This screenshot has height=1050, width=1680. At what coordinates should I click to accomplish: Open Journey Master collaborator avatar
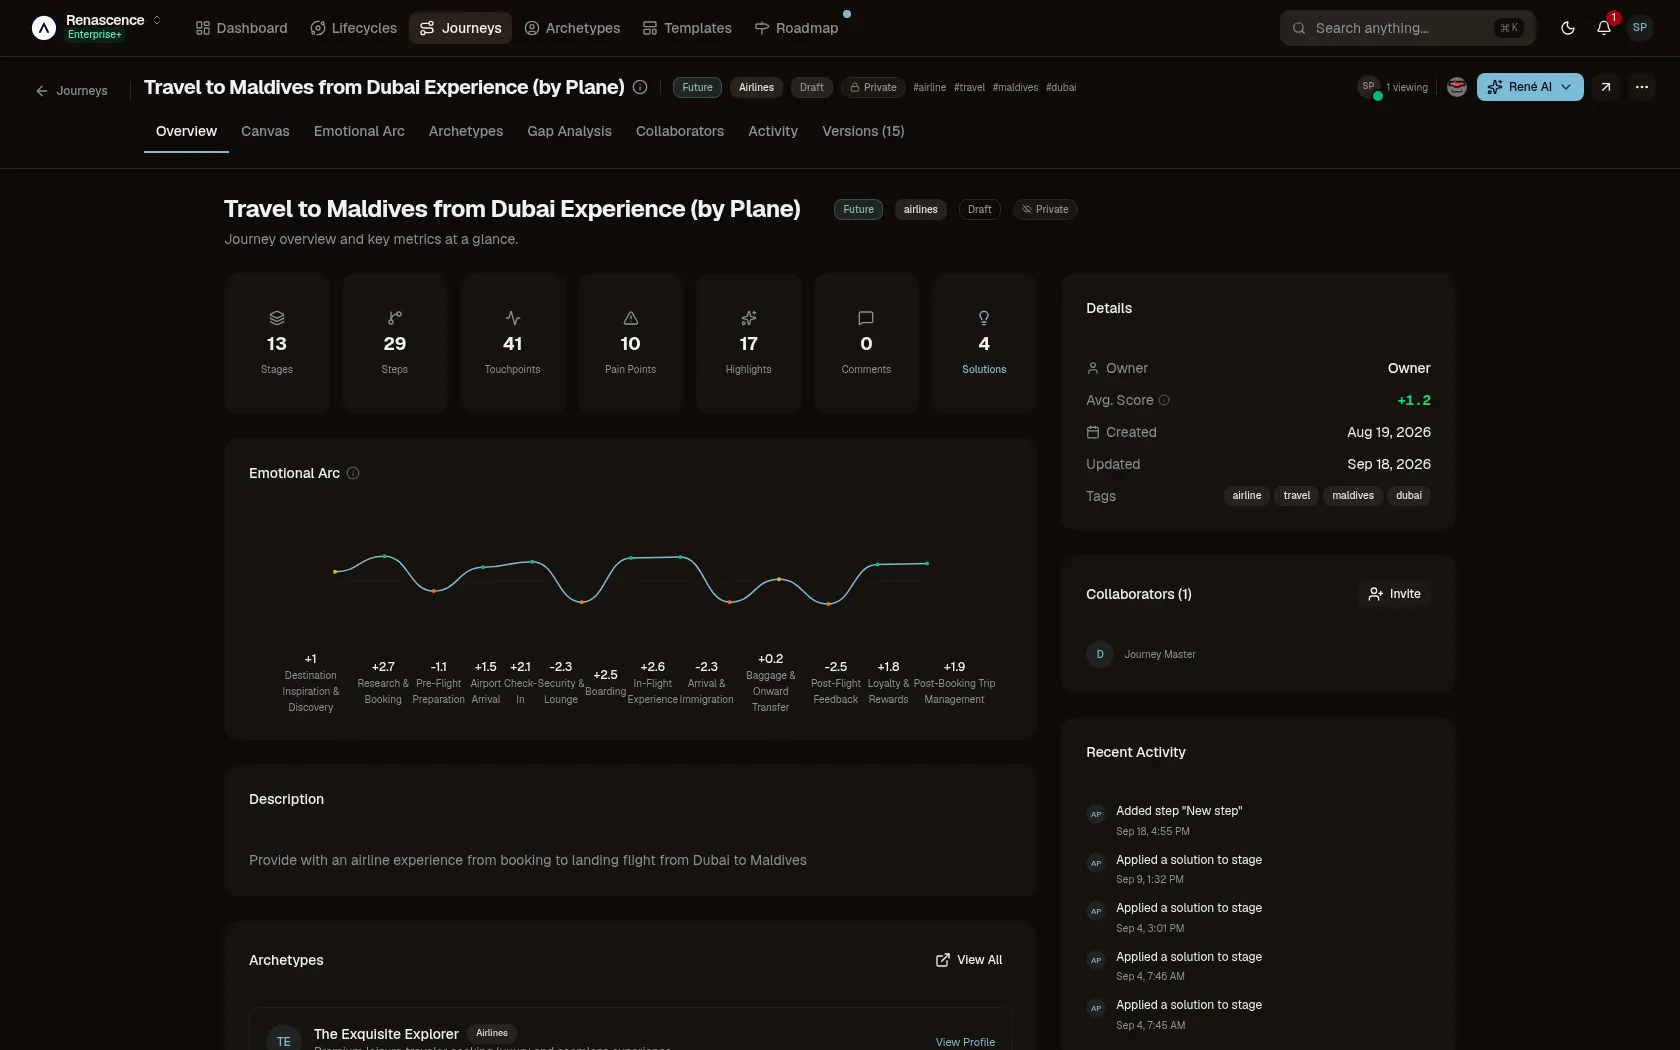click(x=1100, y=654)
